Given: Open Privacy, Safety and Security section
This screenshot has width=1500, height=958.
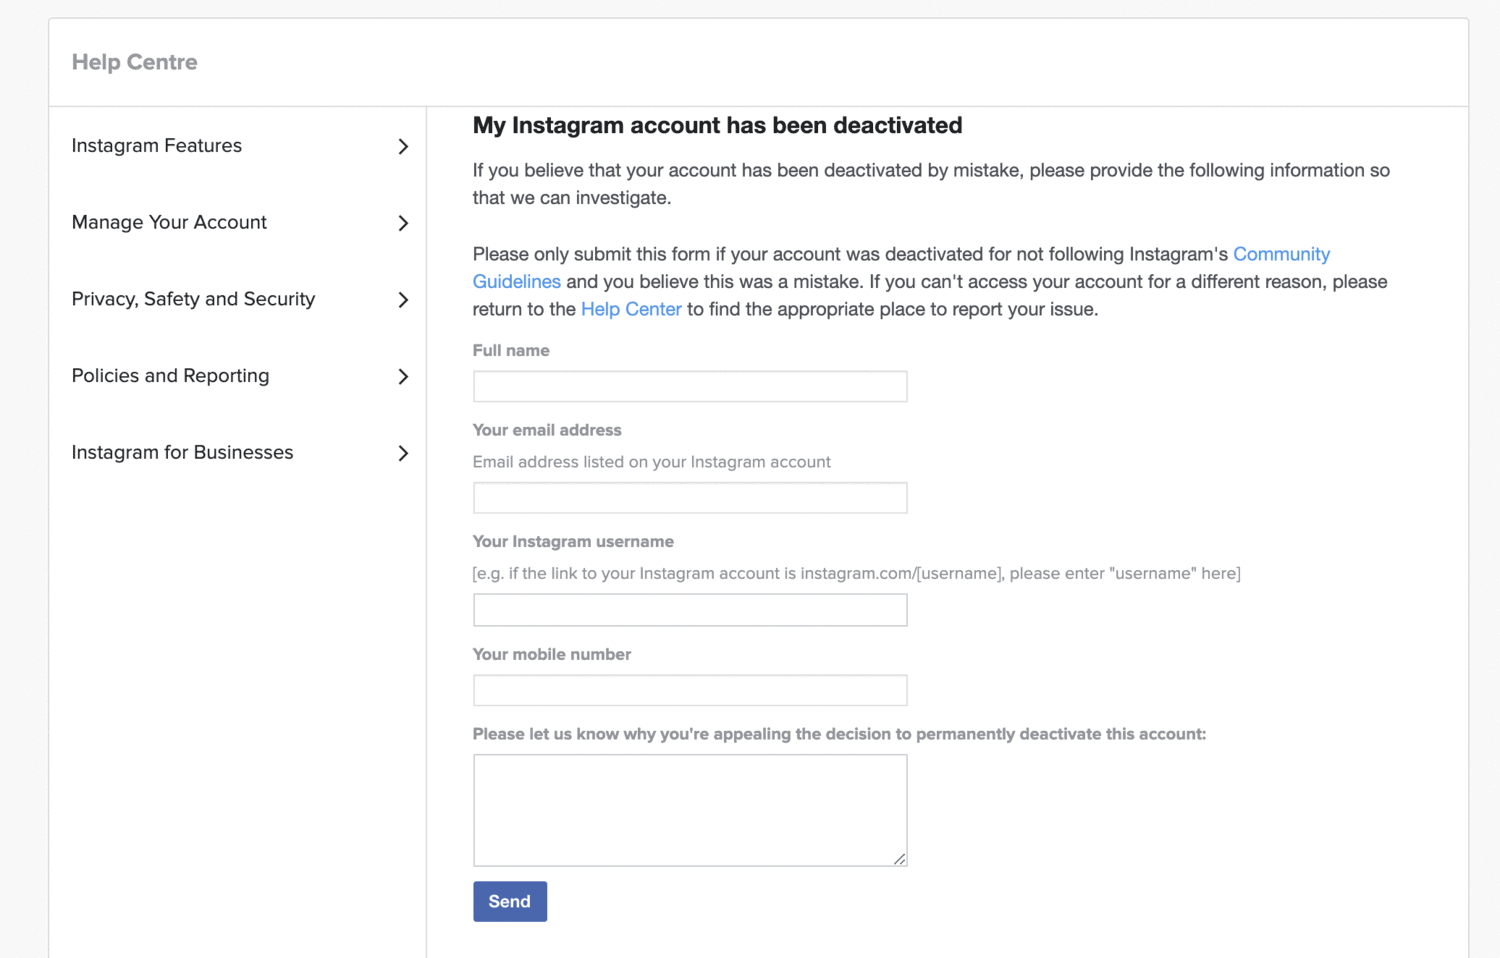Looking at the screenshot, I should pyautogui.click(x=193, y=299).
